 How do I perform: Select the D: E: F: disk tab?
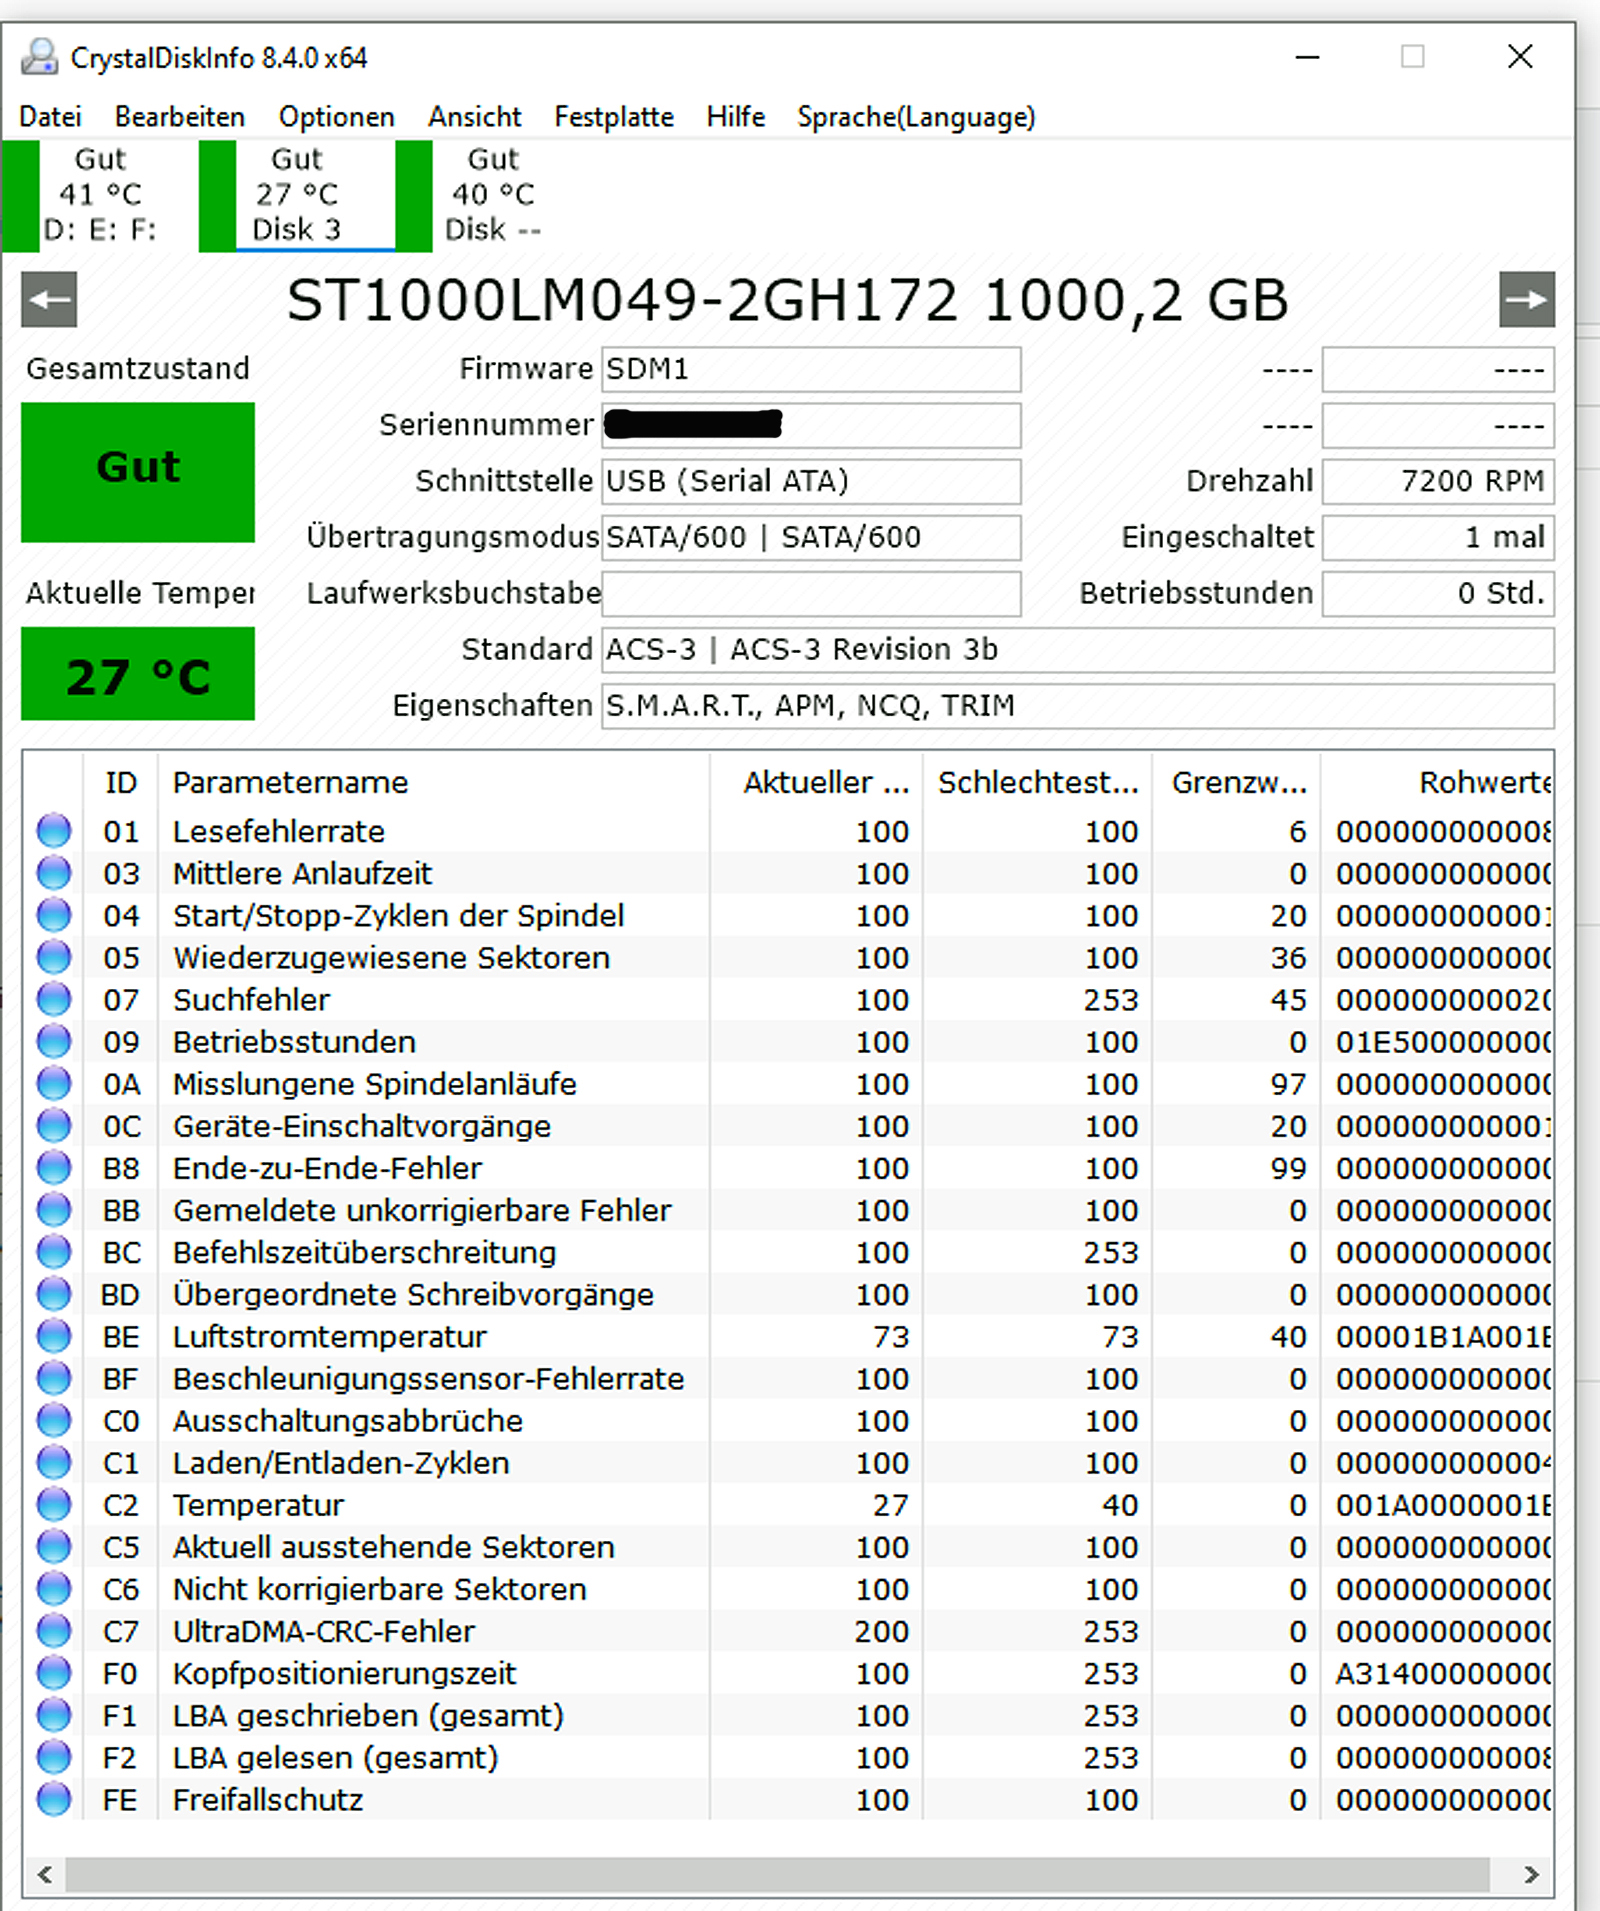coord(99,195)
